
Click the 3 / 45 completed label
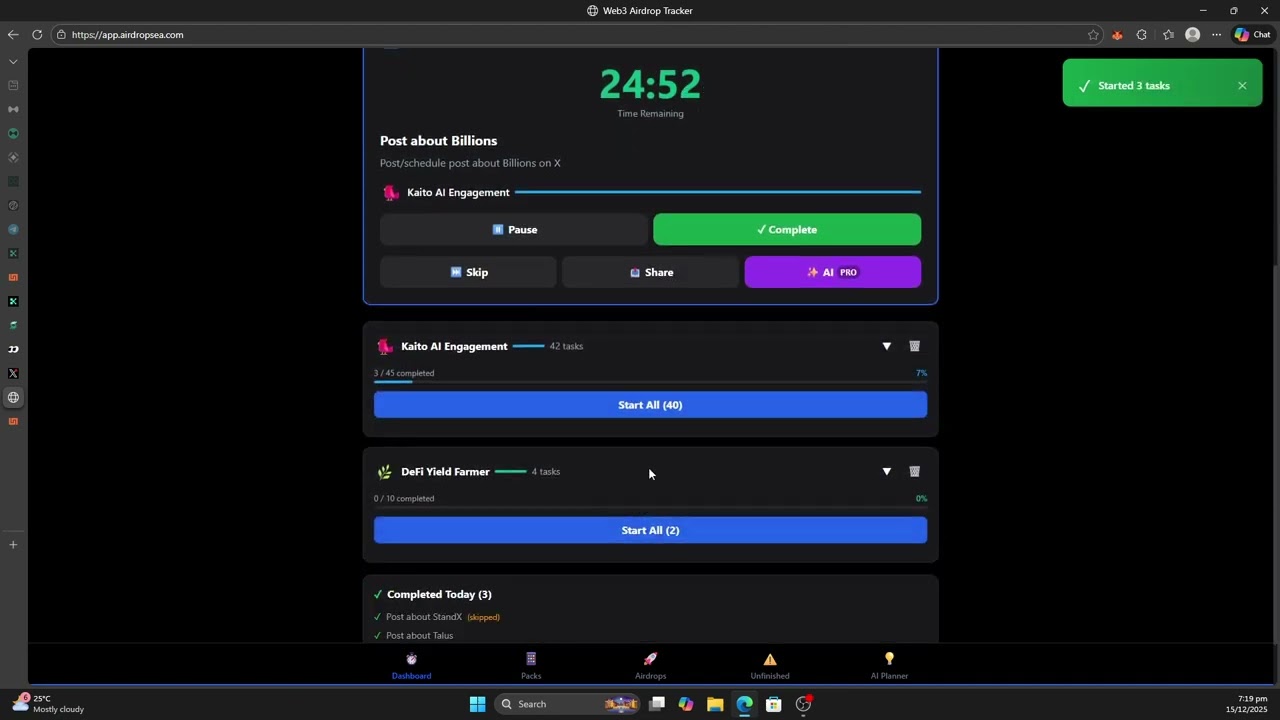point(404,373)
